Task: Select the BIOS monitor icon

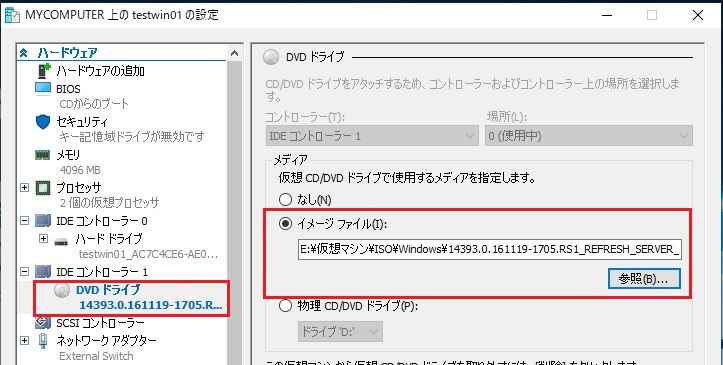Action: point(43,88)
